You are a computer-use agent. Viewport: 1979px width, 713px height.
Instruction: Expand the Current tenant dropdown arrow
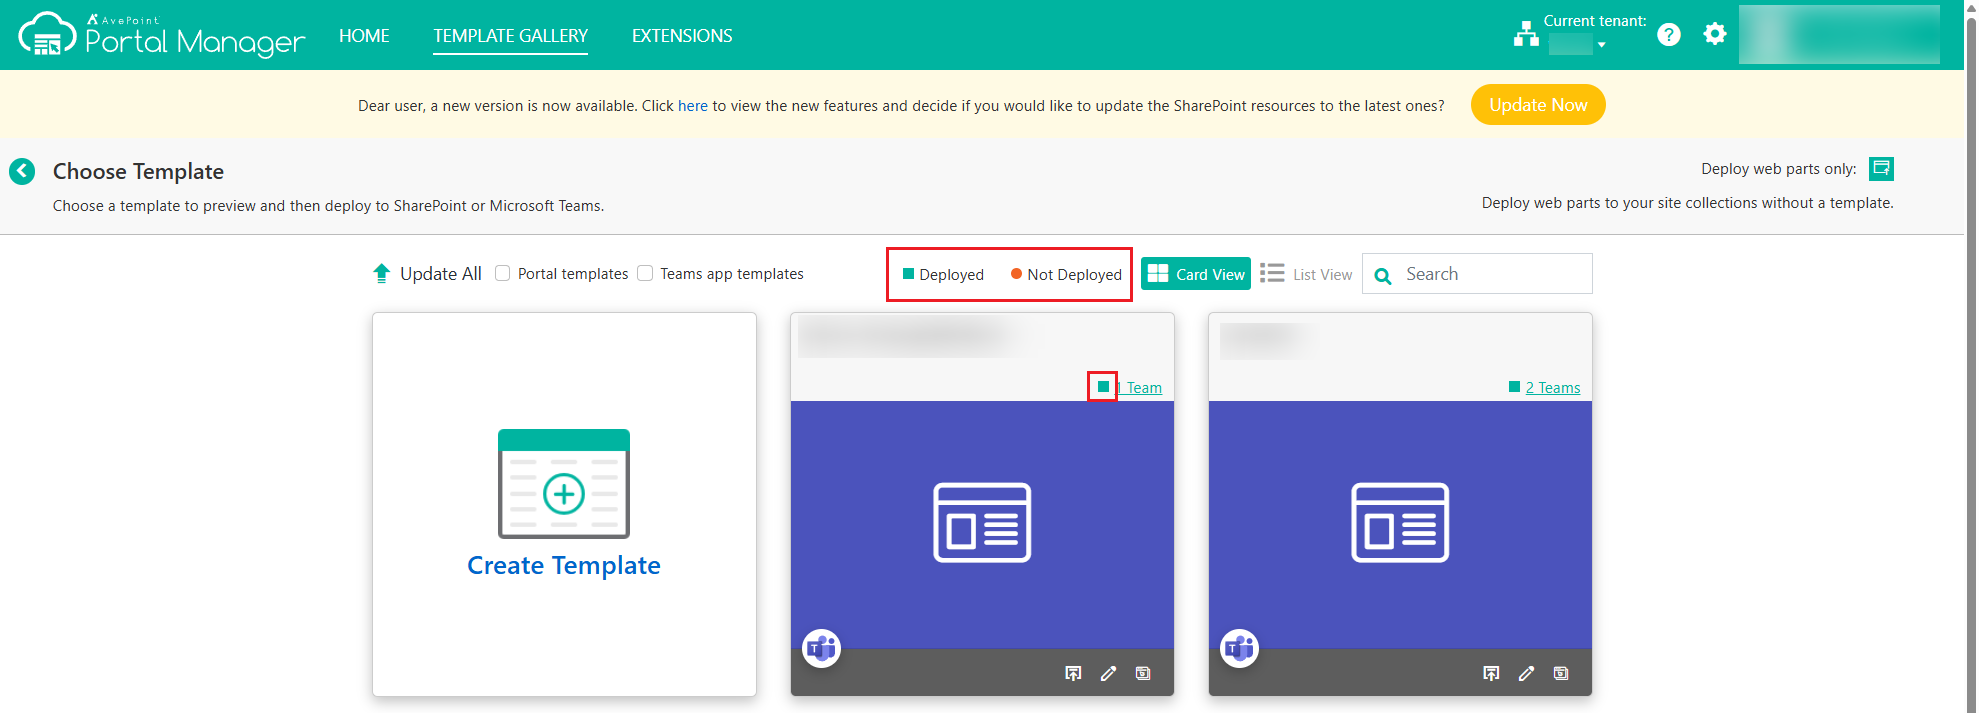point(1601,45)
